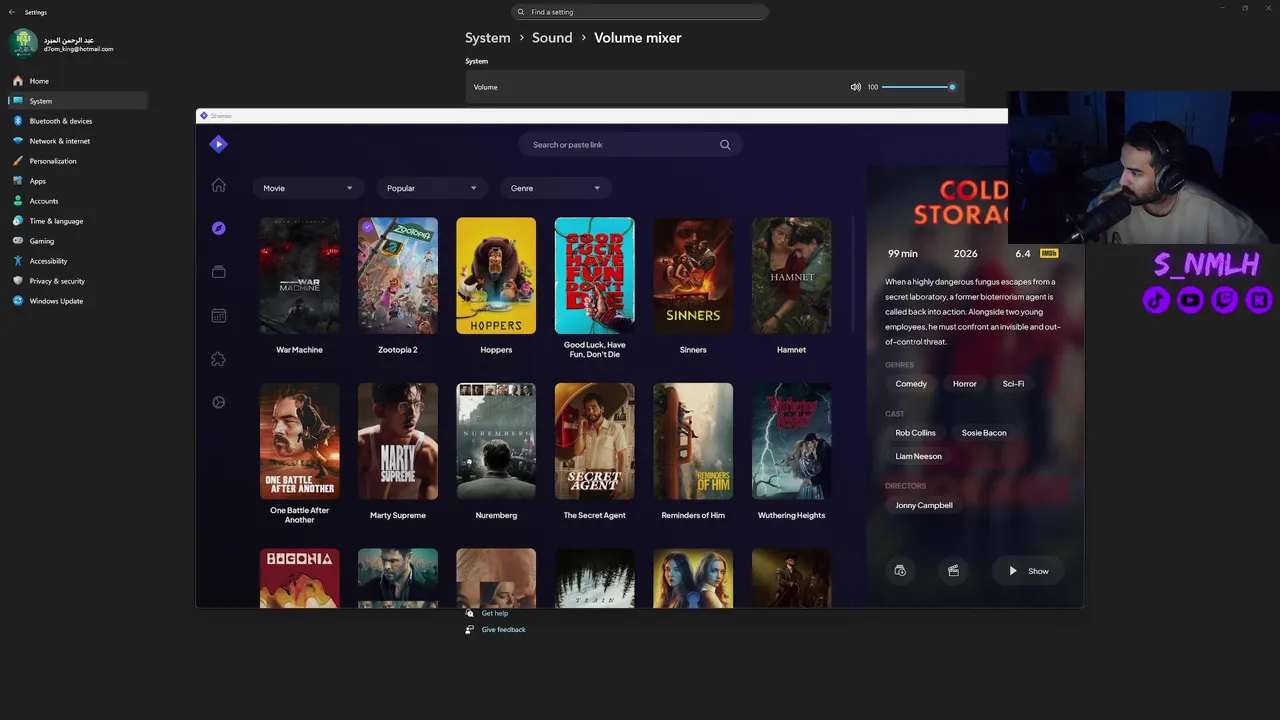Open Network & internet settings
The image size is (1280, 720).
tap(78, 141)
